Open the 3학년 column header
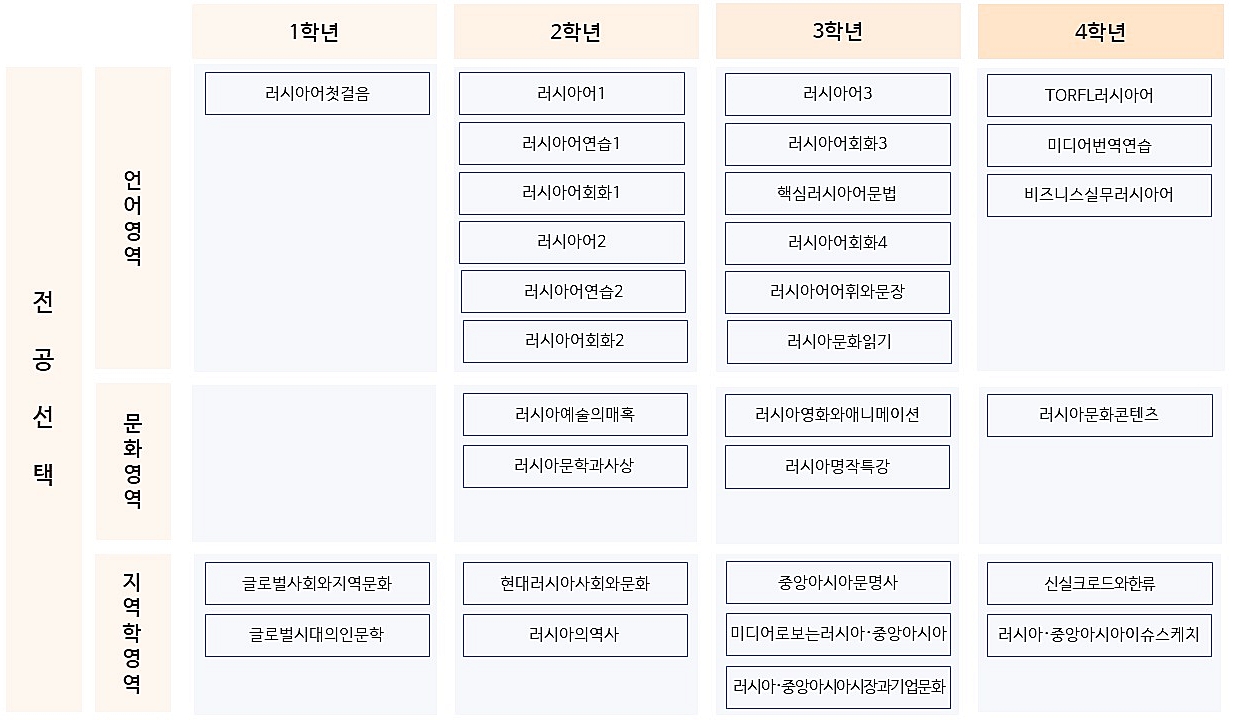The image size is (1234, 720). [838, 31]
